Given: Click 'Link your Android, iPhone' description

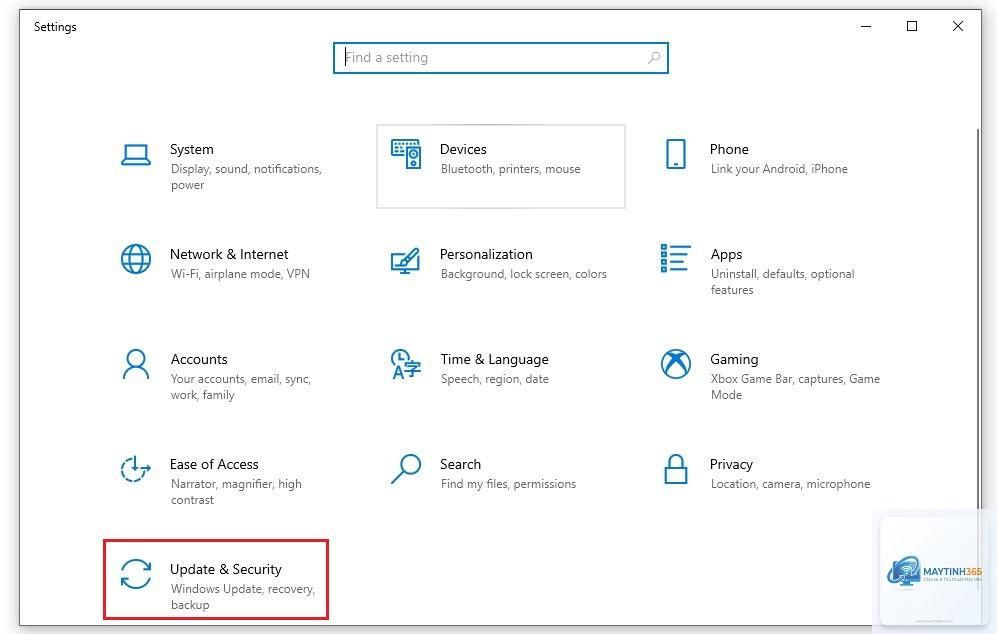Looking at the screenshot, I should point(779,169).
